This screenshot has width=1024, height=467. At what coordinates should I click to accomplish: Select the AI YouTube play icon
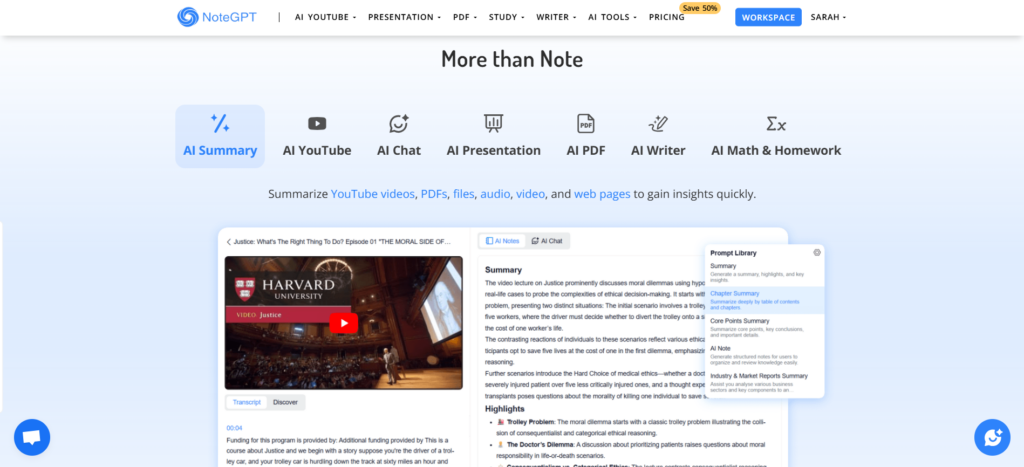317,123
